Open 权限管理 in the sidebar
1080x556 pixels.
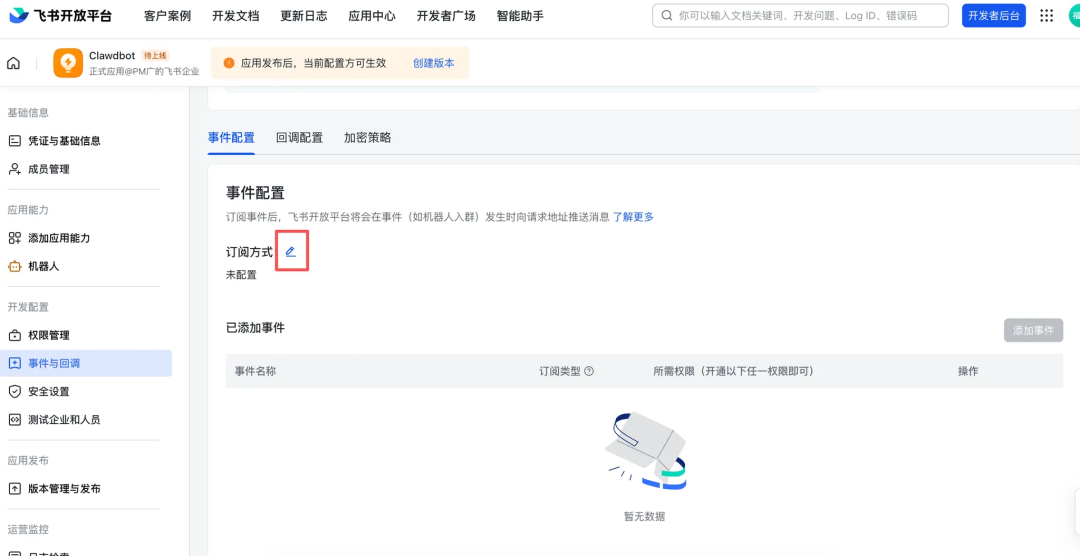(48, 335)
